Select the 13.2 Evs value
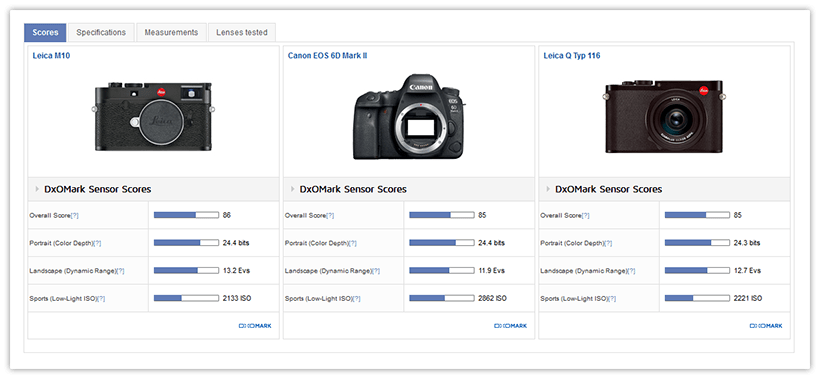This screenshot has width=820, height=379. point(236,270)
